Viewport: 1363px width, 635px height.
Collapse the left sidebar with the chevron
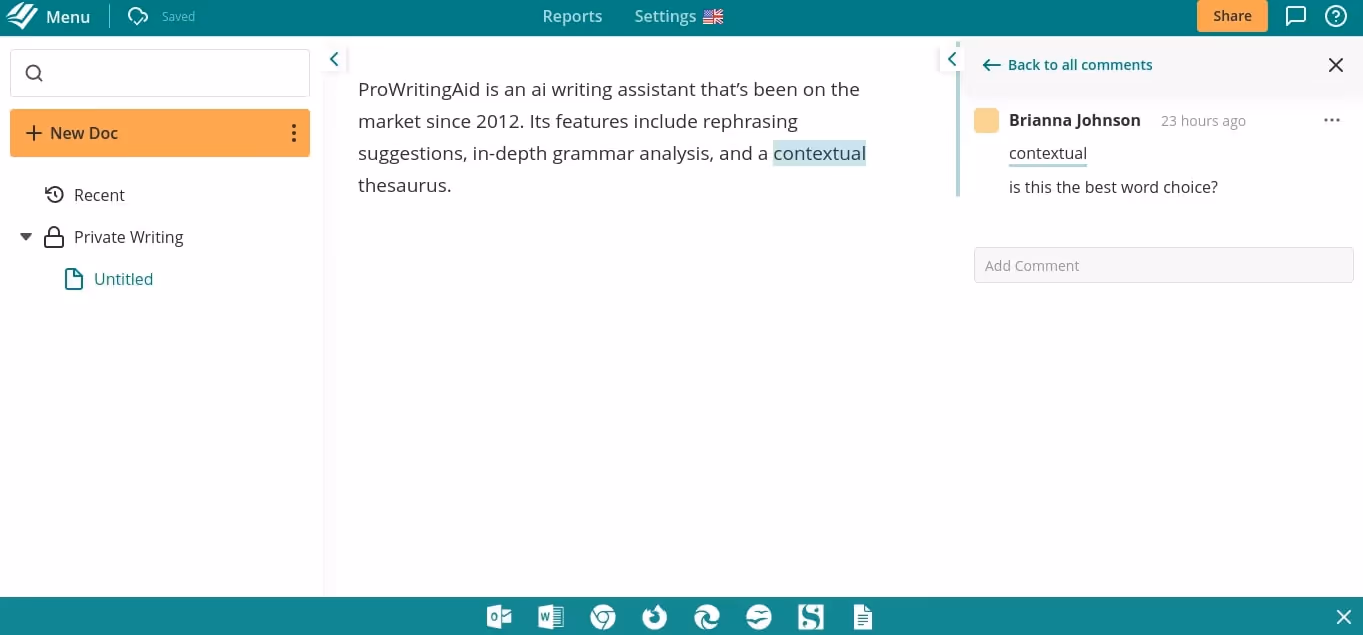coord(334,60)
